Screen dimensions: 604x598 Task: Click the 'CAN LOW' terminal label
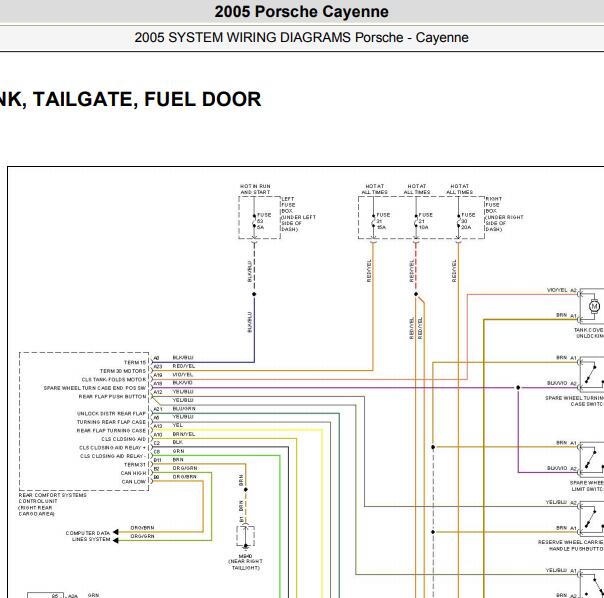coord(134,482)
